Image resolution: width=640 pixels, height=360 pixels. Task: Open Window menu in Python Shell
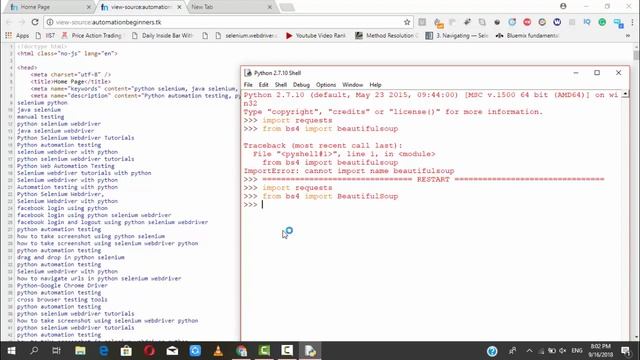coord(352,85)
